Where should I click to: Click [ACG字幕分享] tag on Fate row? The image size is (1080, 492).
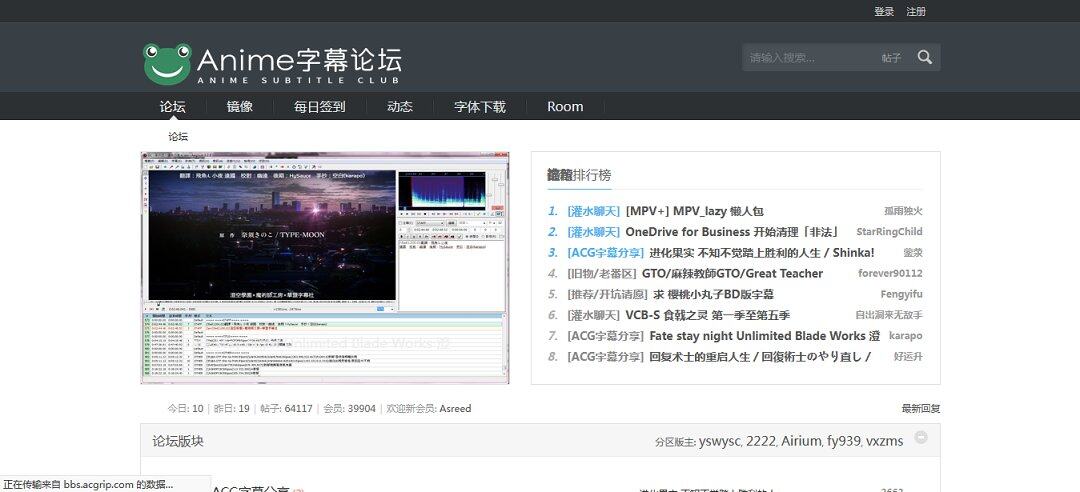(x=605, y=336)
